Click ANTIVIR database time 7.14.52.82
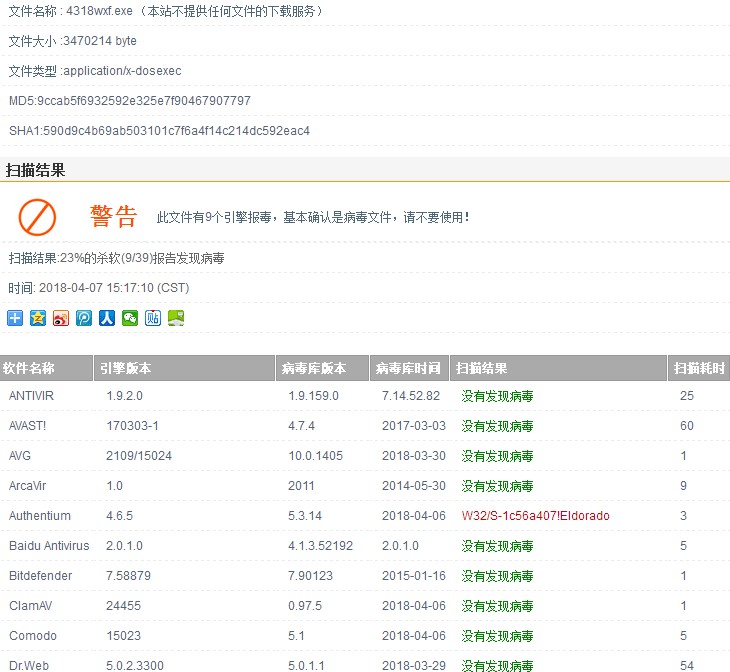Image resolution: width=730 pixels, height=672 pixels. [x=411, y=396]
